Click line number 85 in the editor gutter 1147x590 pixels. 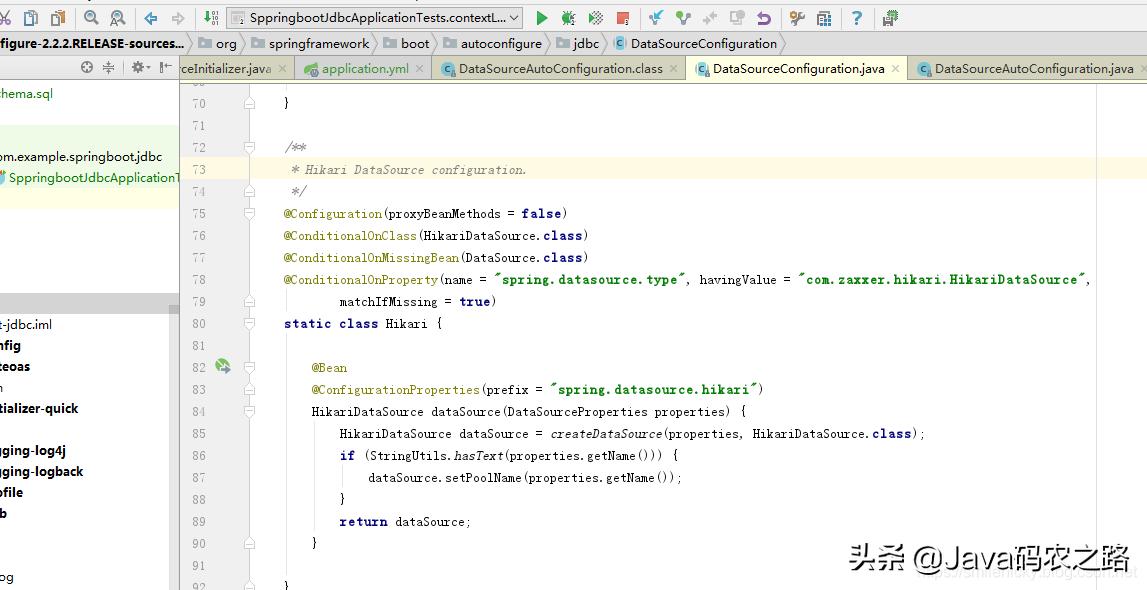click(x=197, y=433)
